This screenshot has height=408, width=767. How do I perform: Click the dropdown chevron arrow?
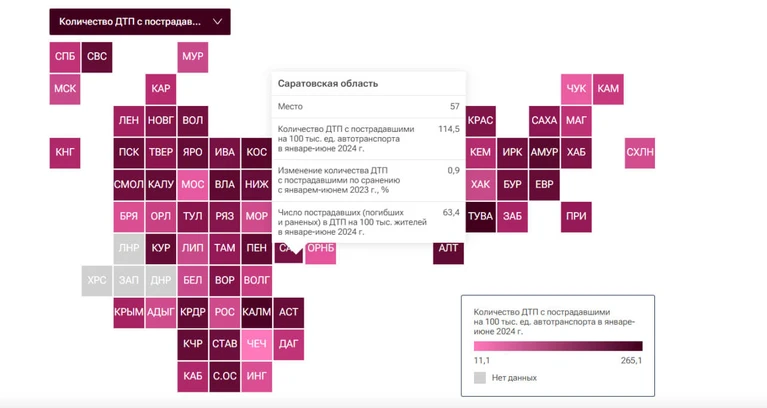pos(218,22)
